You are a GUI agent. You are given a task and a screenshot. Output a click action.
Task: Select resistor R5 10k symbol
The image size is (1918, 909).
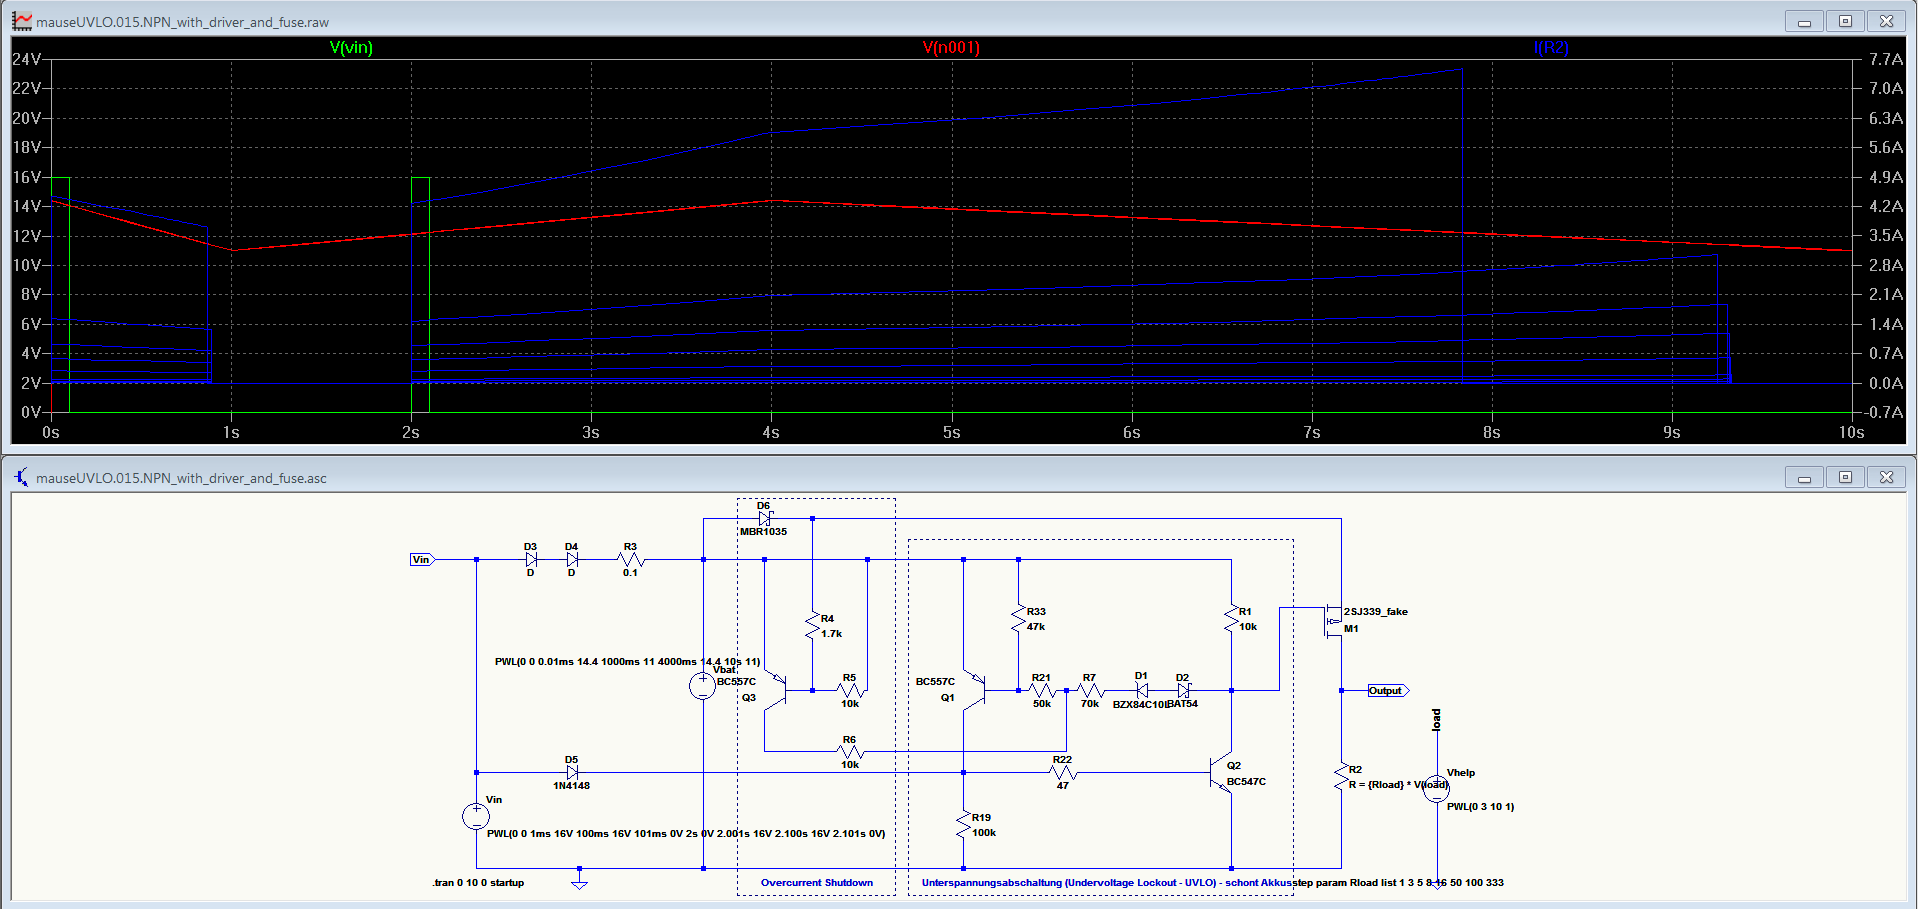850,690
